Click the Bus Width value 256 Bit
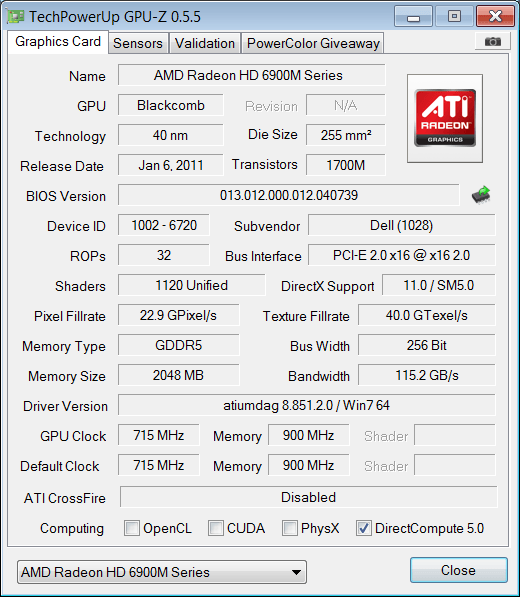The width and height of the screenshot is (520, 597). point(427,345)
